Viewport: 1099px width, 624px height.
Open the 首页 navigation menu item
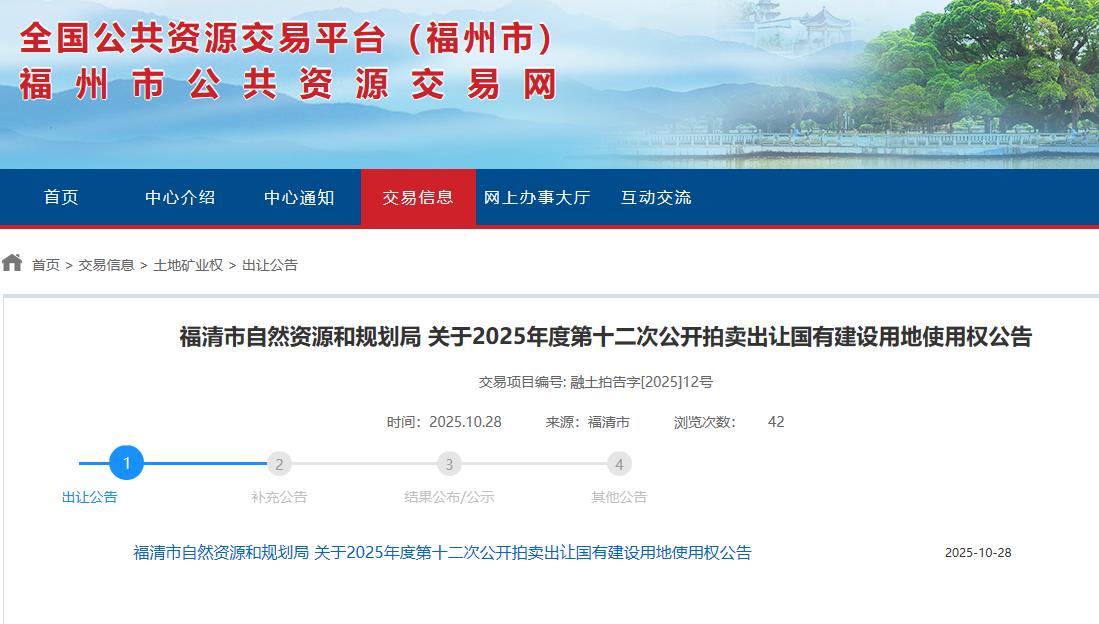(61, 197)
